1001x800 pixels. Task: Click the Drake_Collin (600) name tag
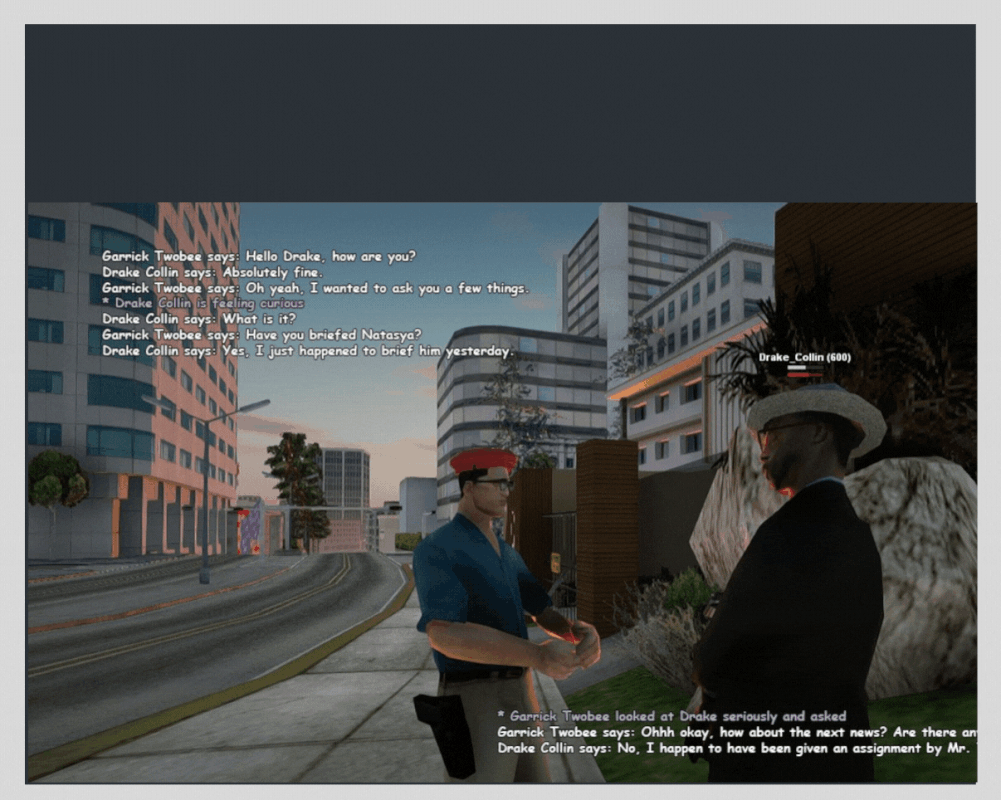tap(804, 358)
